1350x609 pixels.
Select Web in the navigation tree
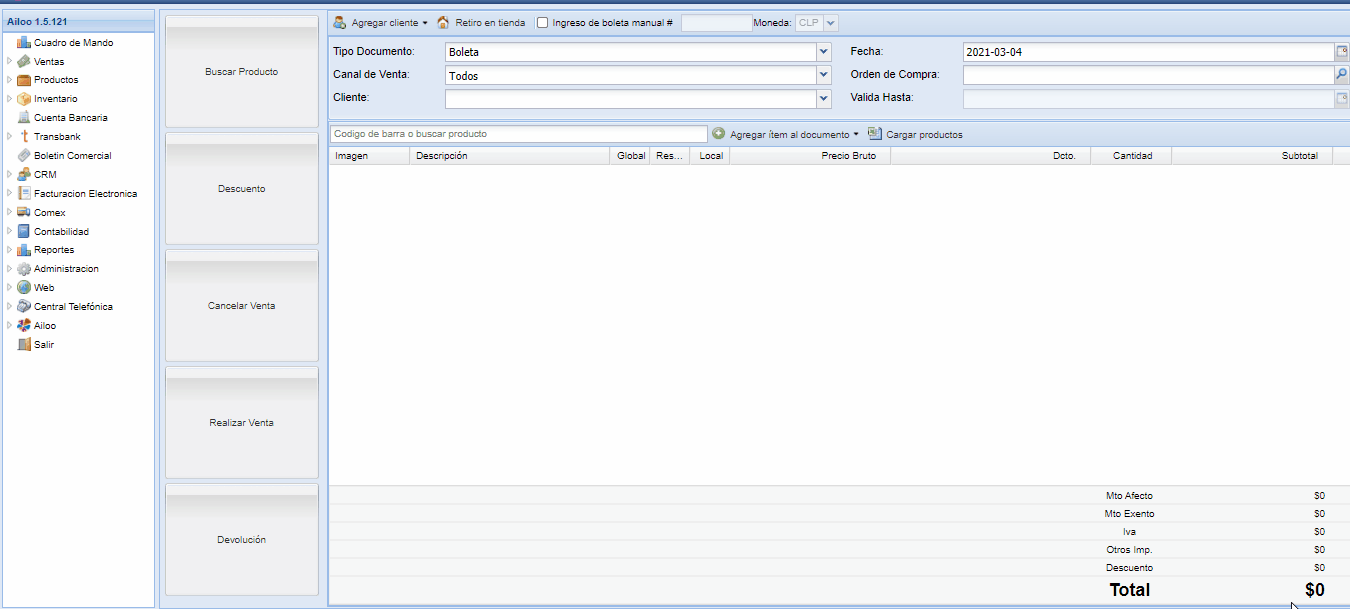[44, 288]
